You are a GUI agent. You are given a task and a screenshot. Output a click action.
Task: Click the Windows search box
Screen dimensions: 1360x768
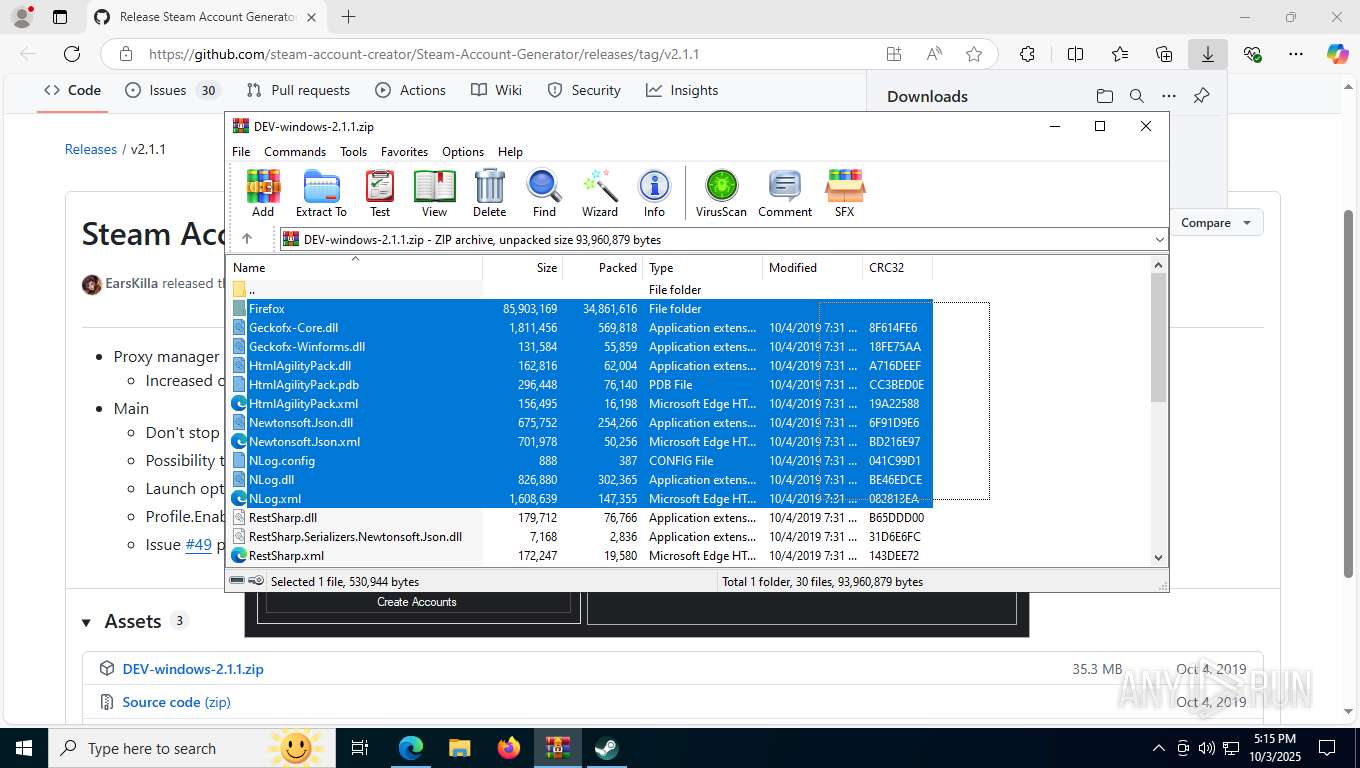(x=190, y=748)
